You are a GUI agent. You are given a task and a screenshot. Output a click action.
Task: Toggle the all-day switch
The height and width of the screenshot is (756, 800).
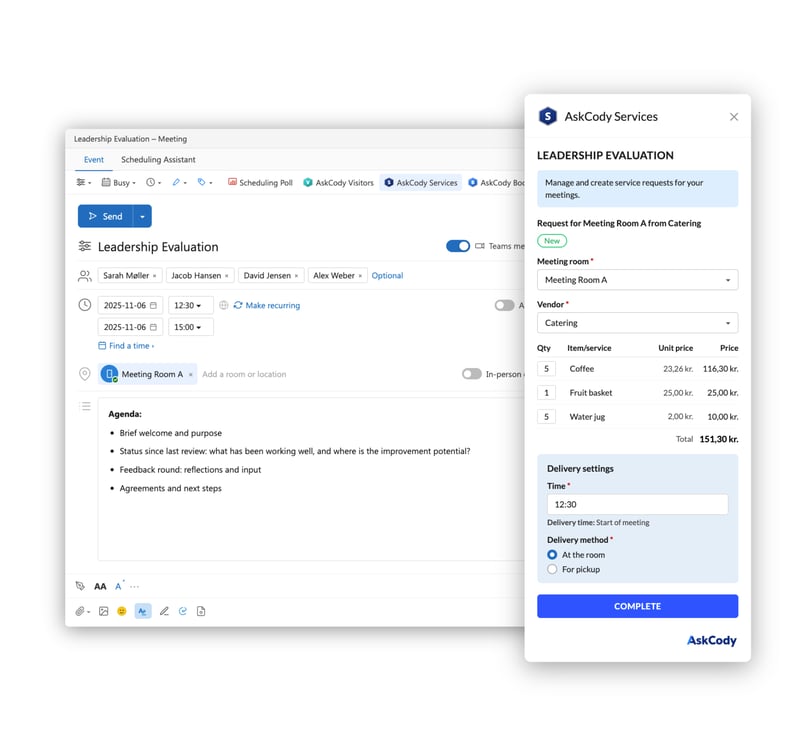(504, 305)
